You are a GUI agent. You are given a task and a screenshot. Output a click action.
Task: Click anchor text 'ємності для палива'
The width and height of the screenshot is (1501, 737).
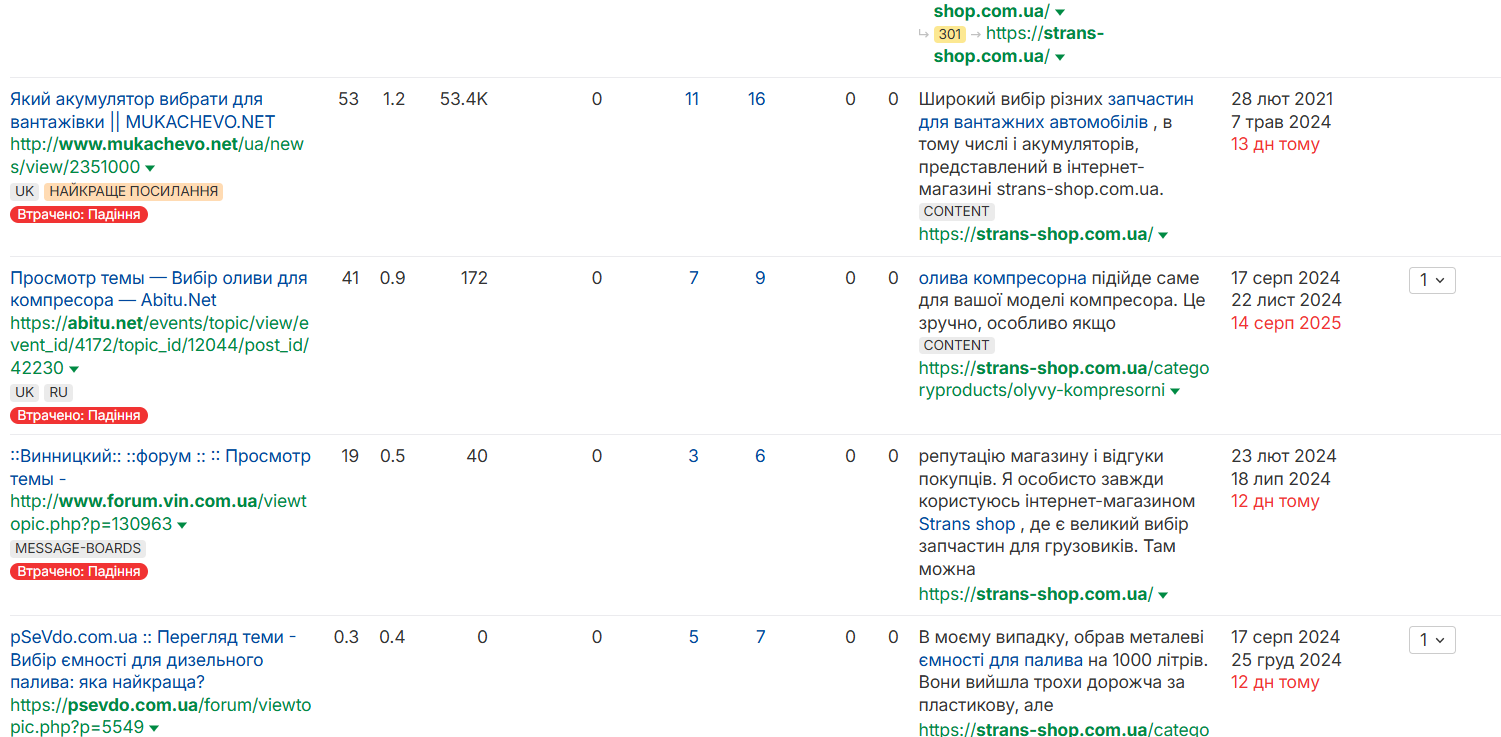1000,660
